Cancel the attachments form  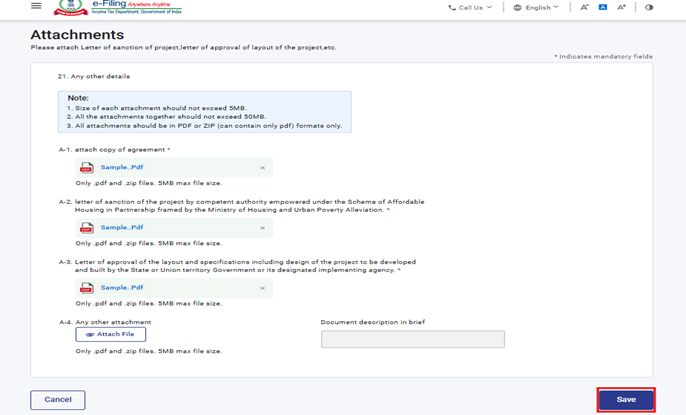[58, 399]
